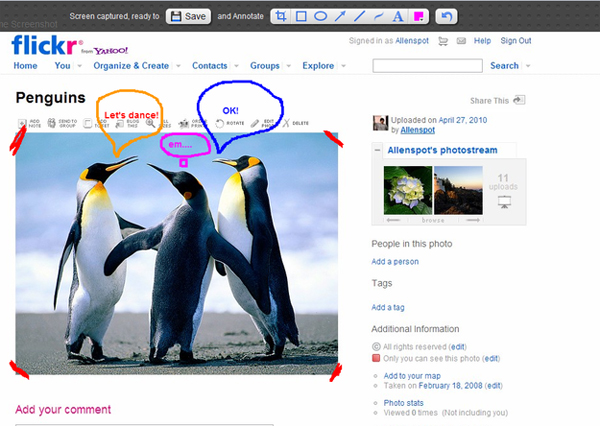Click the photostream browse label

(x=433, y=220)
